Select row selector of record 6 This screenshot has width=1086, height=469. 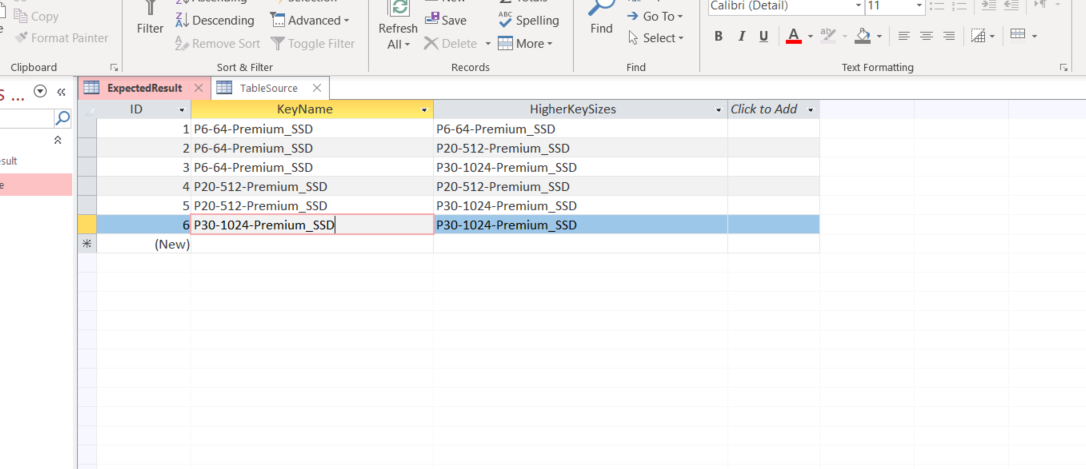point(87,225)
